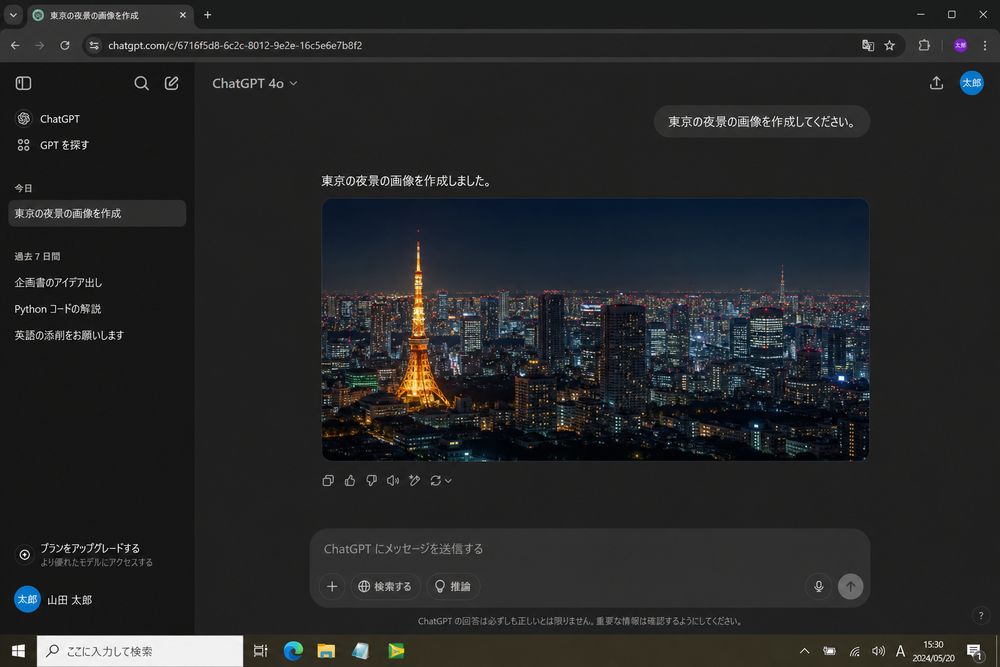1000x667 pixels.
Task: Close the 東京の夜景の画像を作成 tab
Action: 183,15
